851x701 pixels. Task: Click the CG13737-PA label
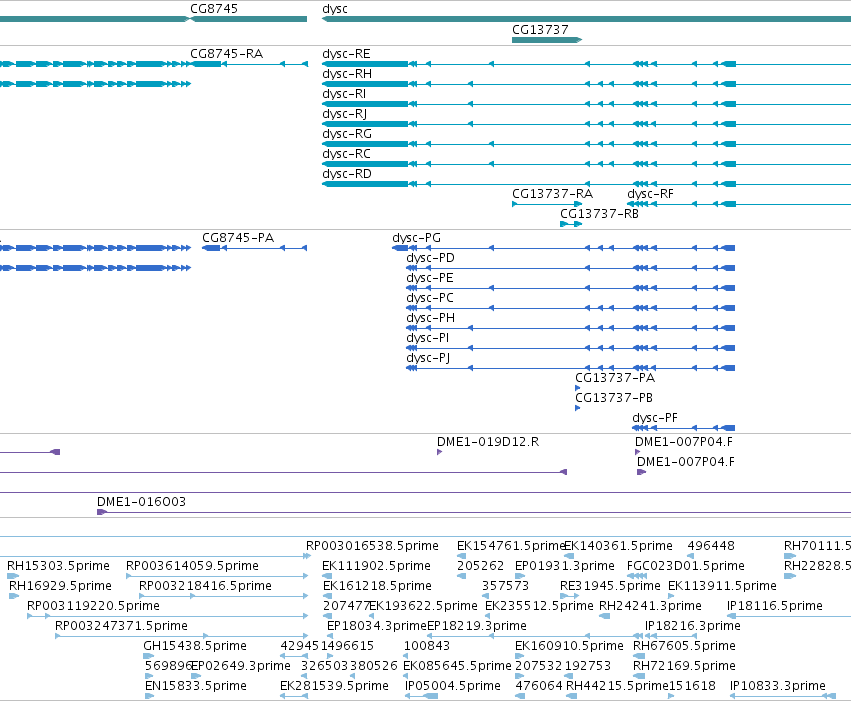point(615,378)
